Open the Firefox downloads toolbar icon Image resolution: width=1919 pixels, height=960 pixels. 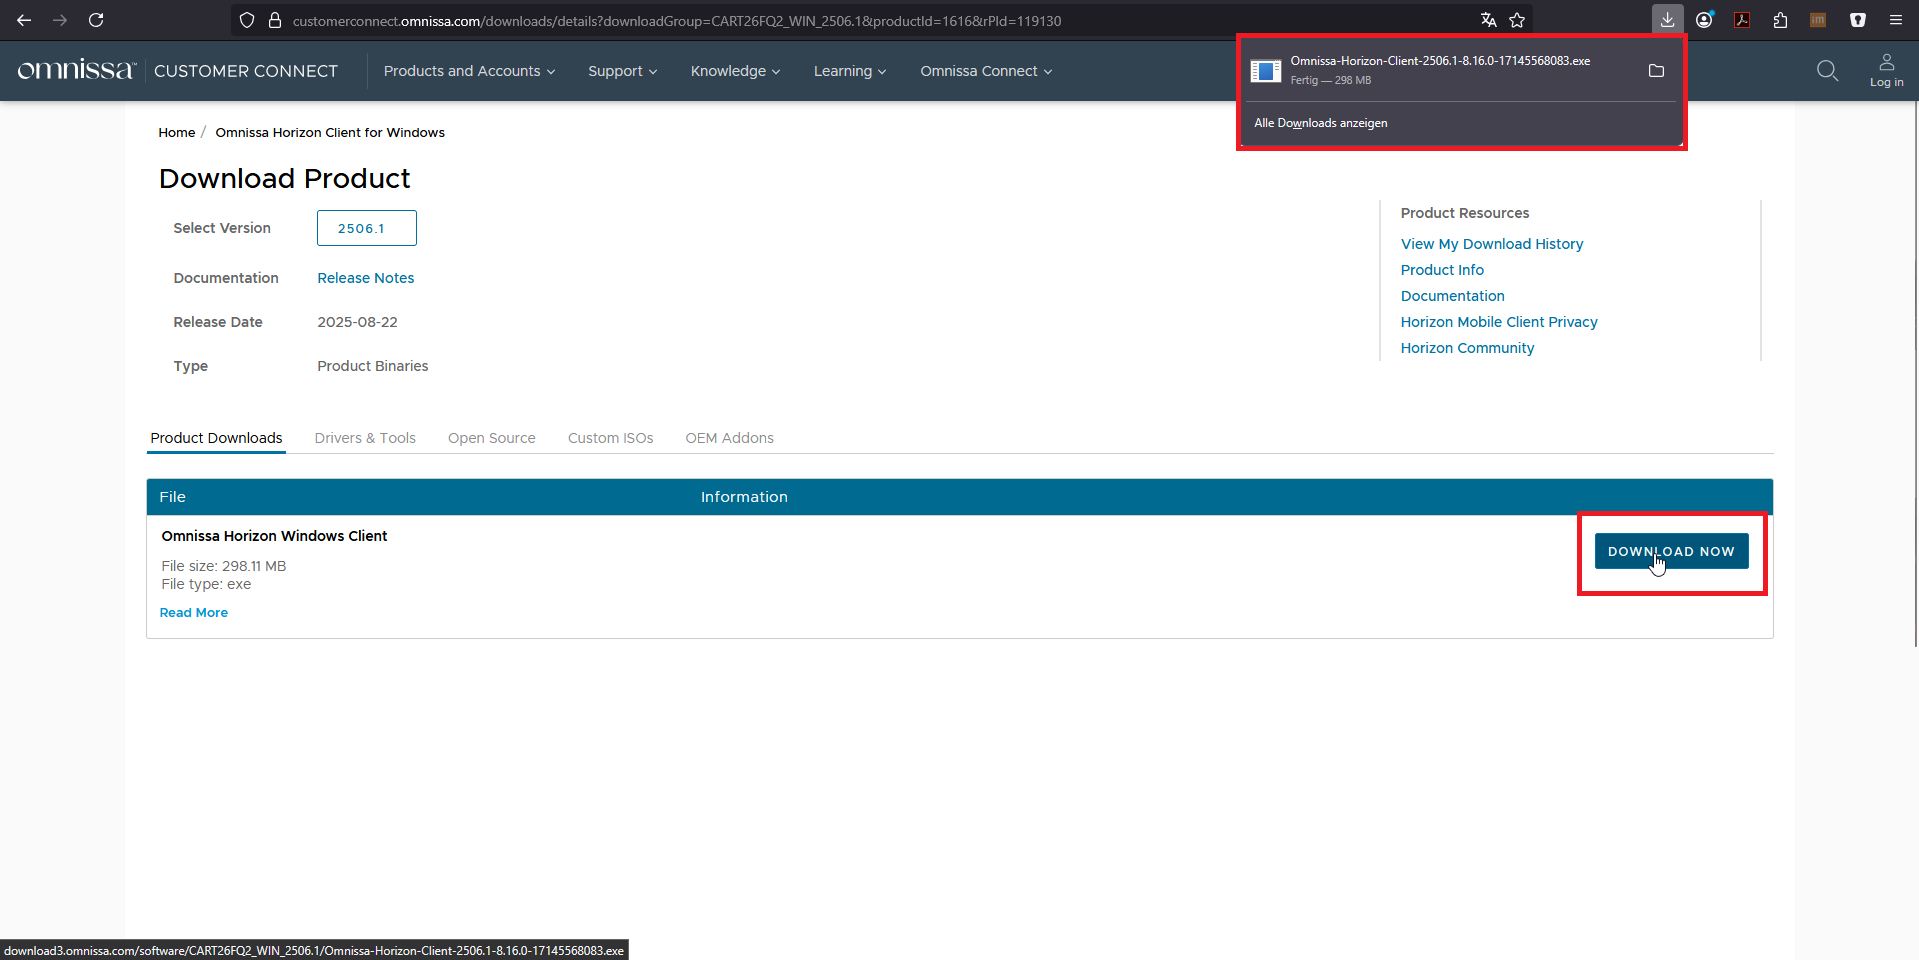1667,20
